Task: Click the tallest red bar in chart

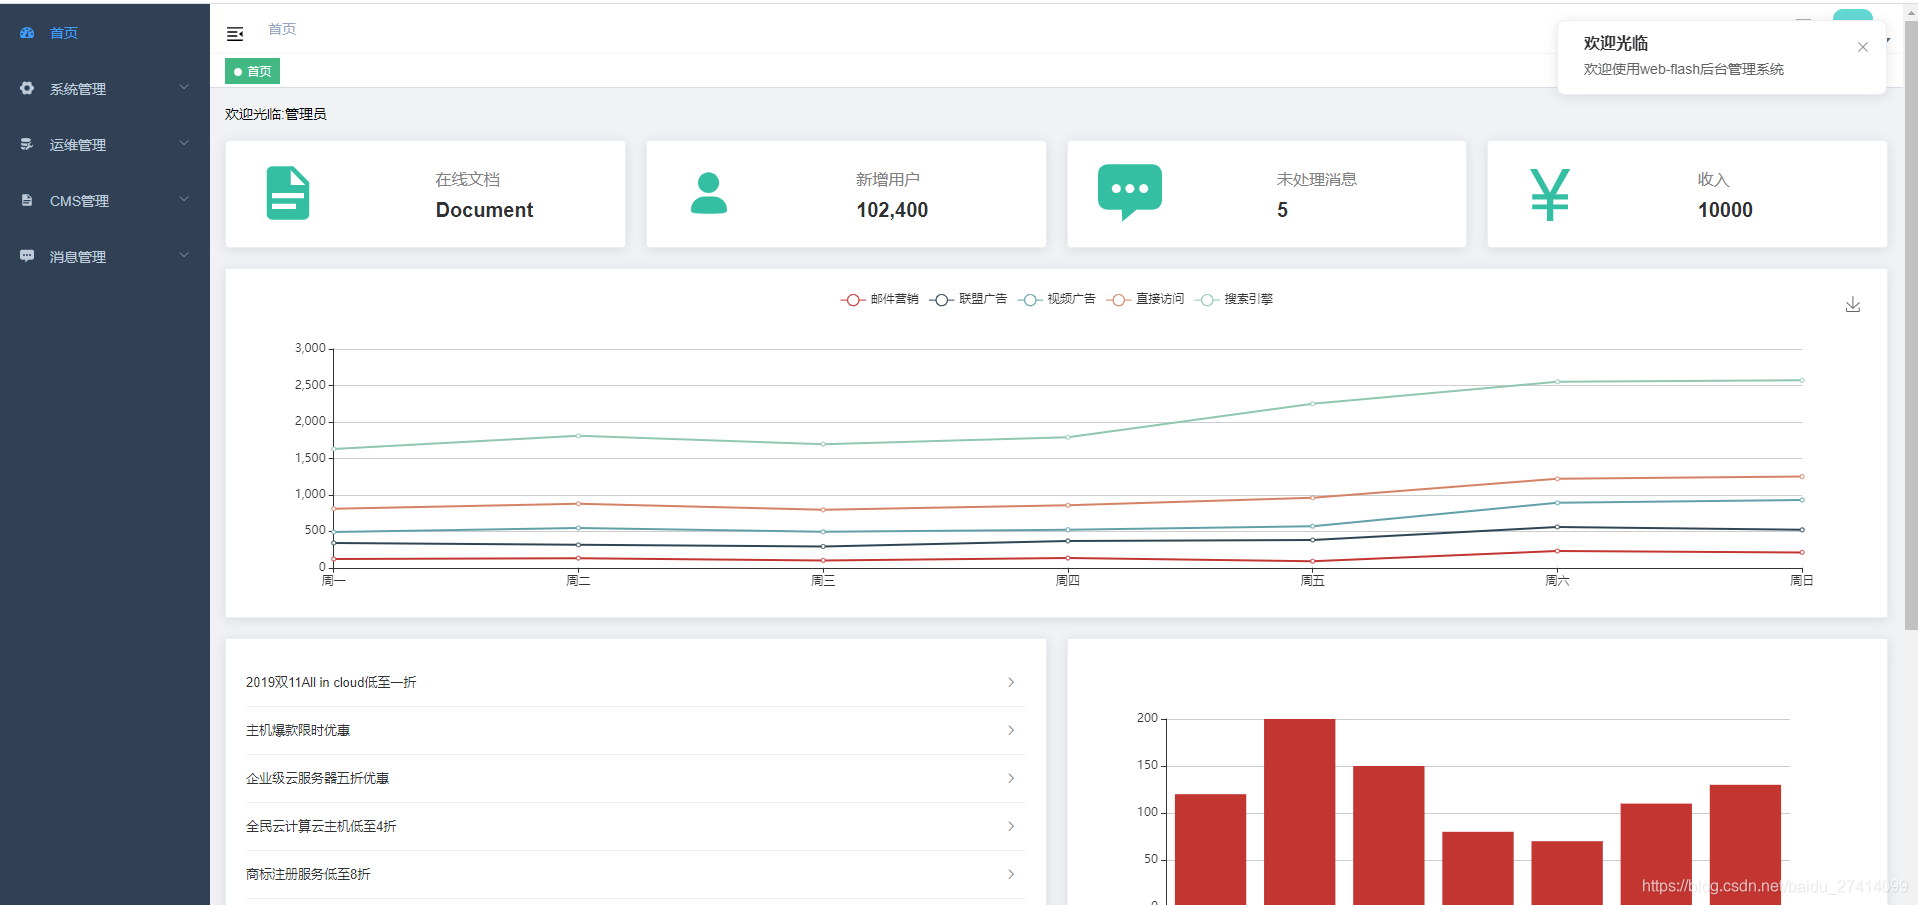Action: coord(1299,811)
